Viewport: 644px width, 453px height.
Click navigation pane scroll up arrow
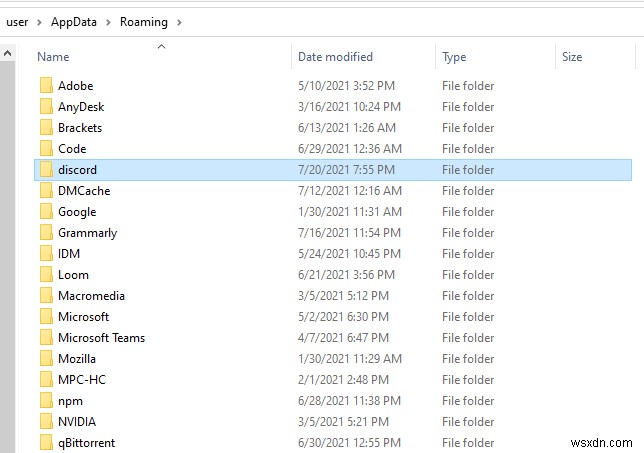tap(7, 53)
